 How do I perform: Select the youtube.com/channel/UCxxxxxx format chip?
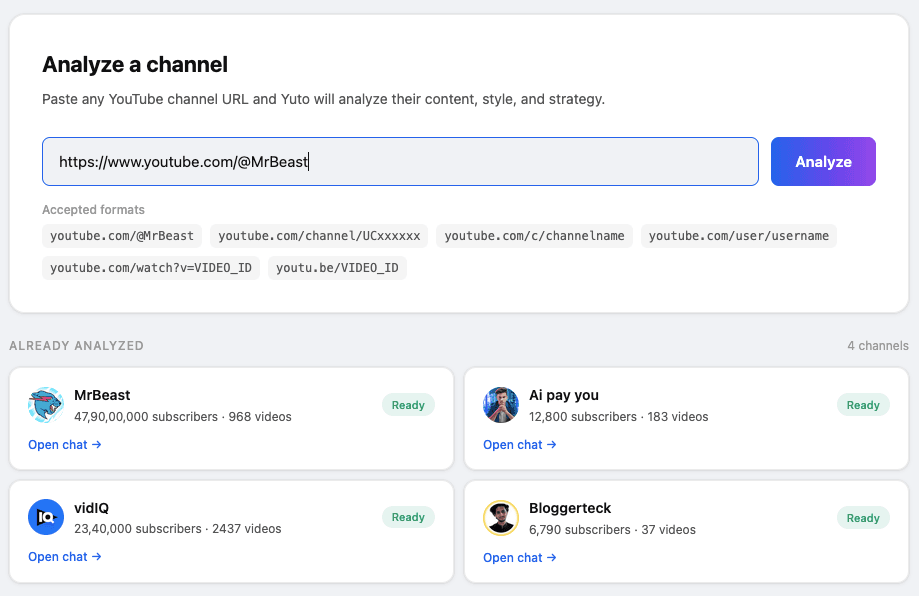(x=319, y=236)
